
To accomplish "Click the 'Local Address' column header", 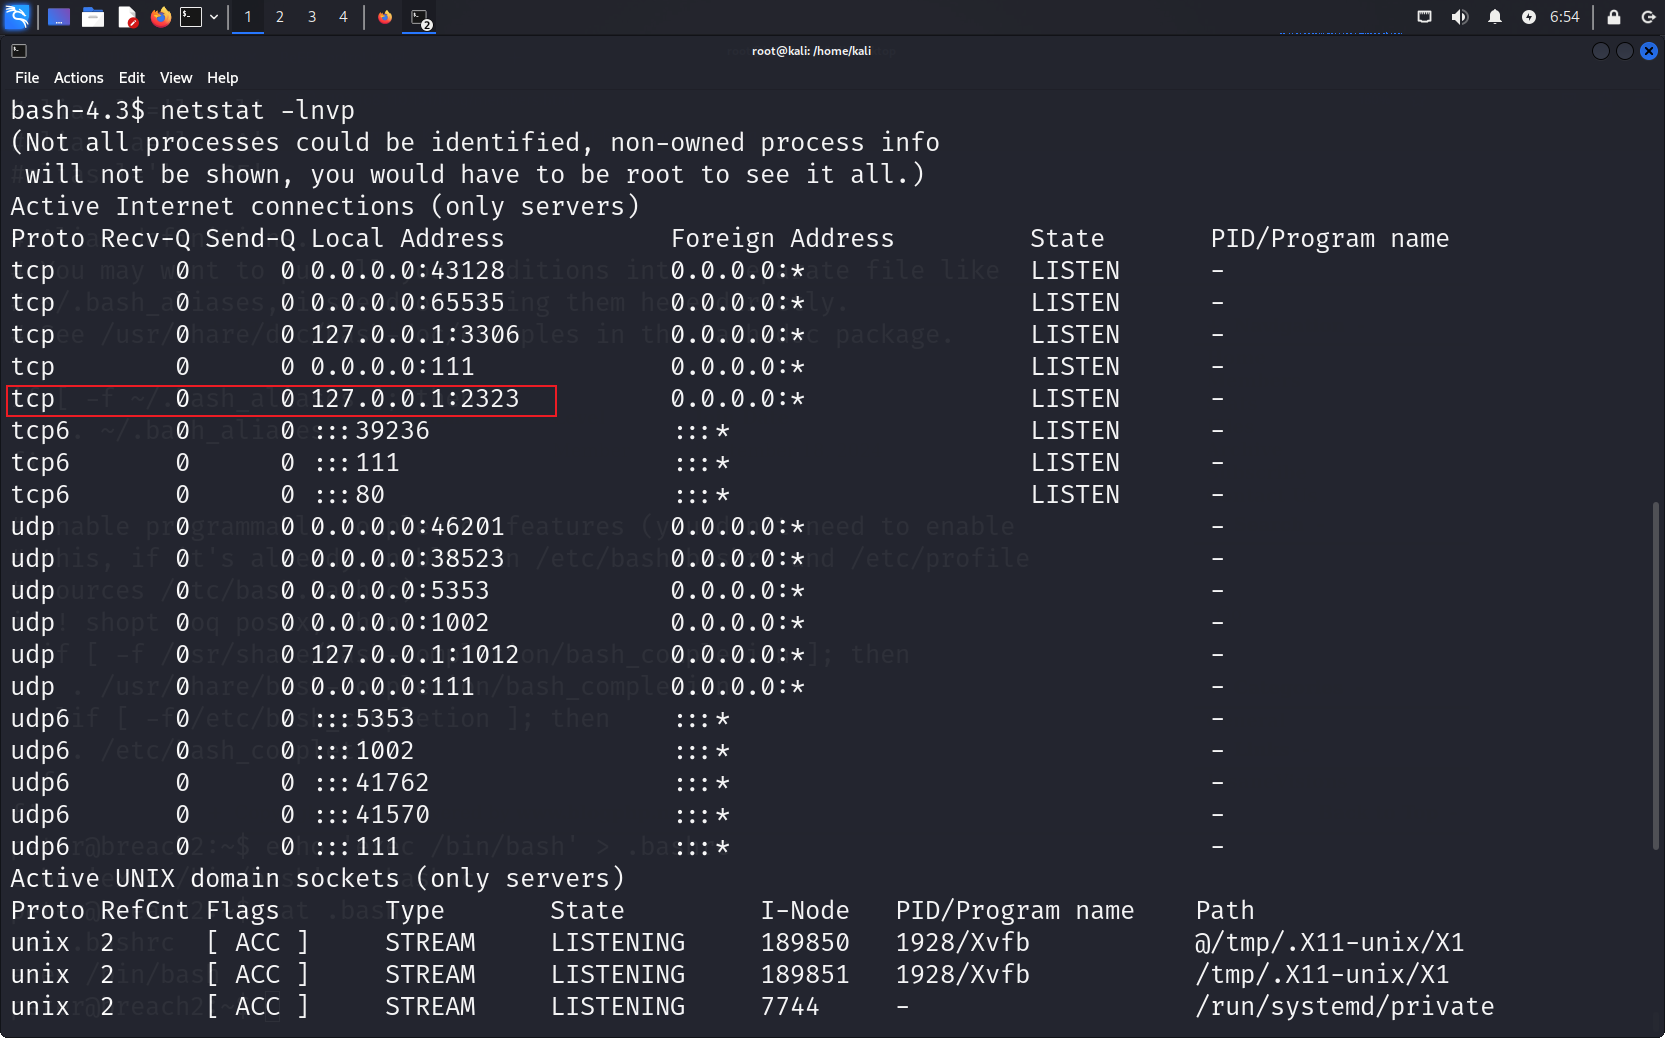I will click(408, 239).
